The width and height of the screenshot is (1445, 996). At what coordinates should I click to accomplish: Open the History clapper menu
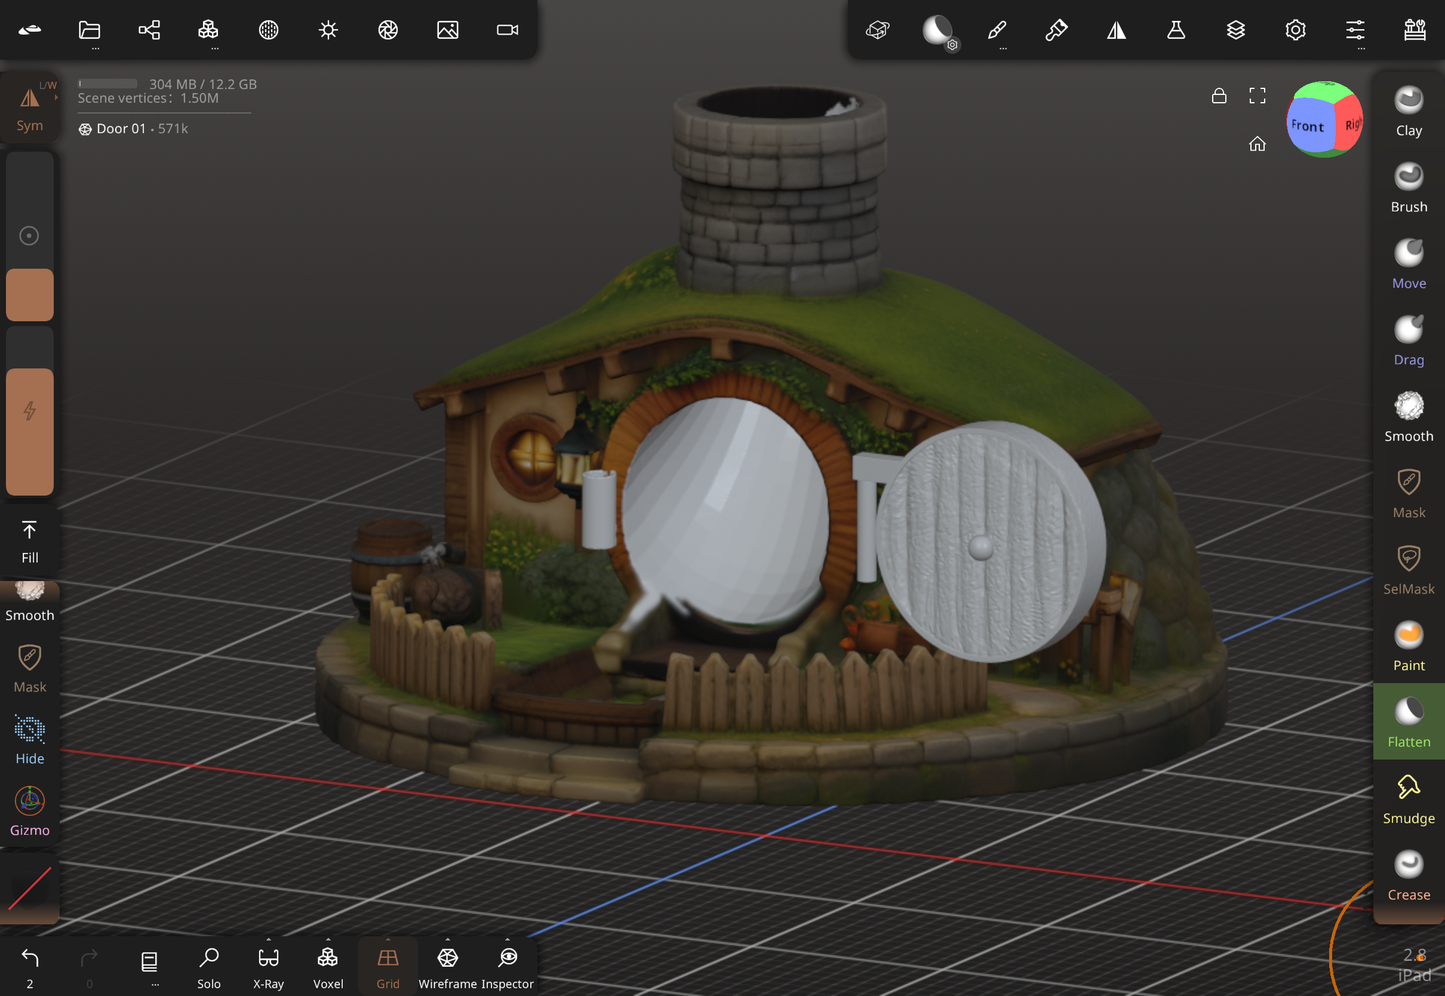click(1415, 30)
